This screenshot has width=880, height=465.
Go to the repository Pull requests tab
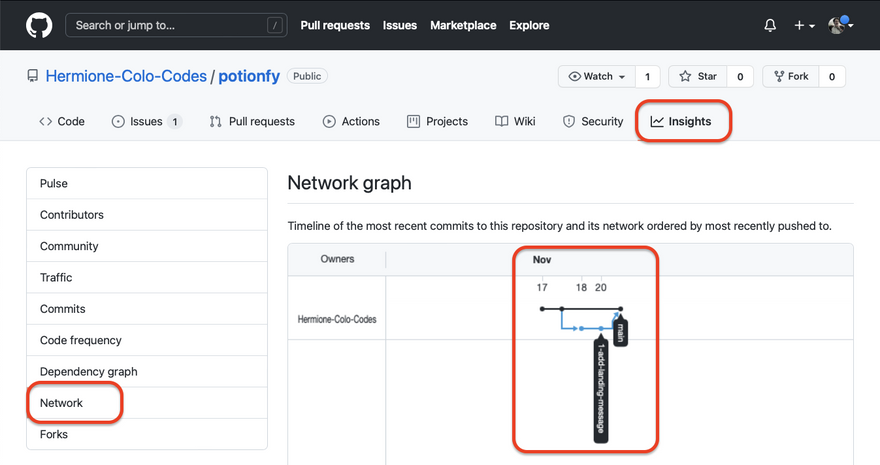pos(252,121)
